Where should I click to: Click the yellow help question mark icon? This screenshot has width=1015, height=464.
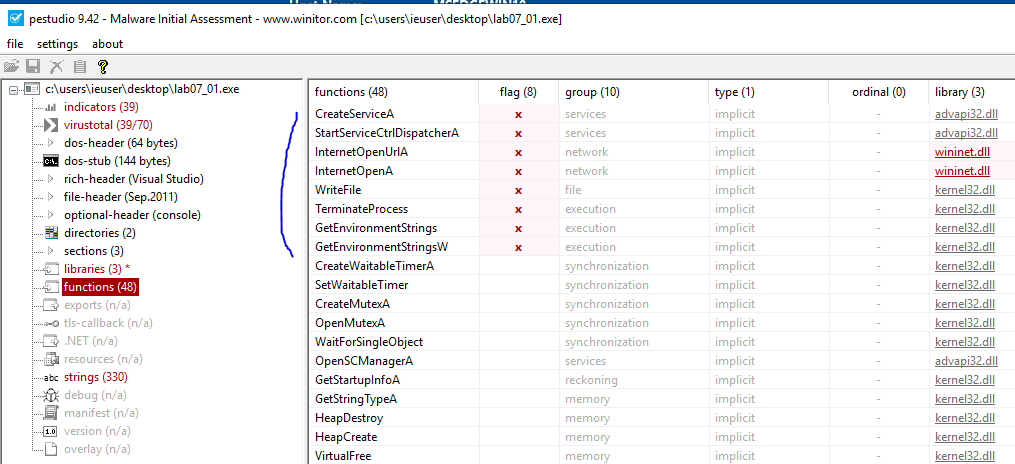(x=102, y=66)
